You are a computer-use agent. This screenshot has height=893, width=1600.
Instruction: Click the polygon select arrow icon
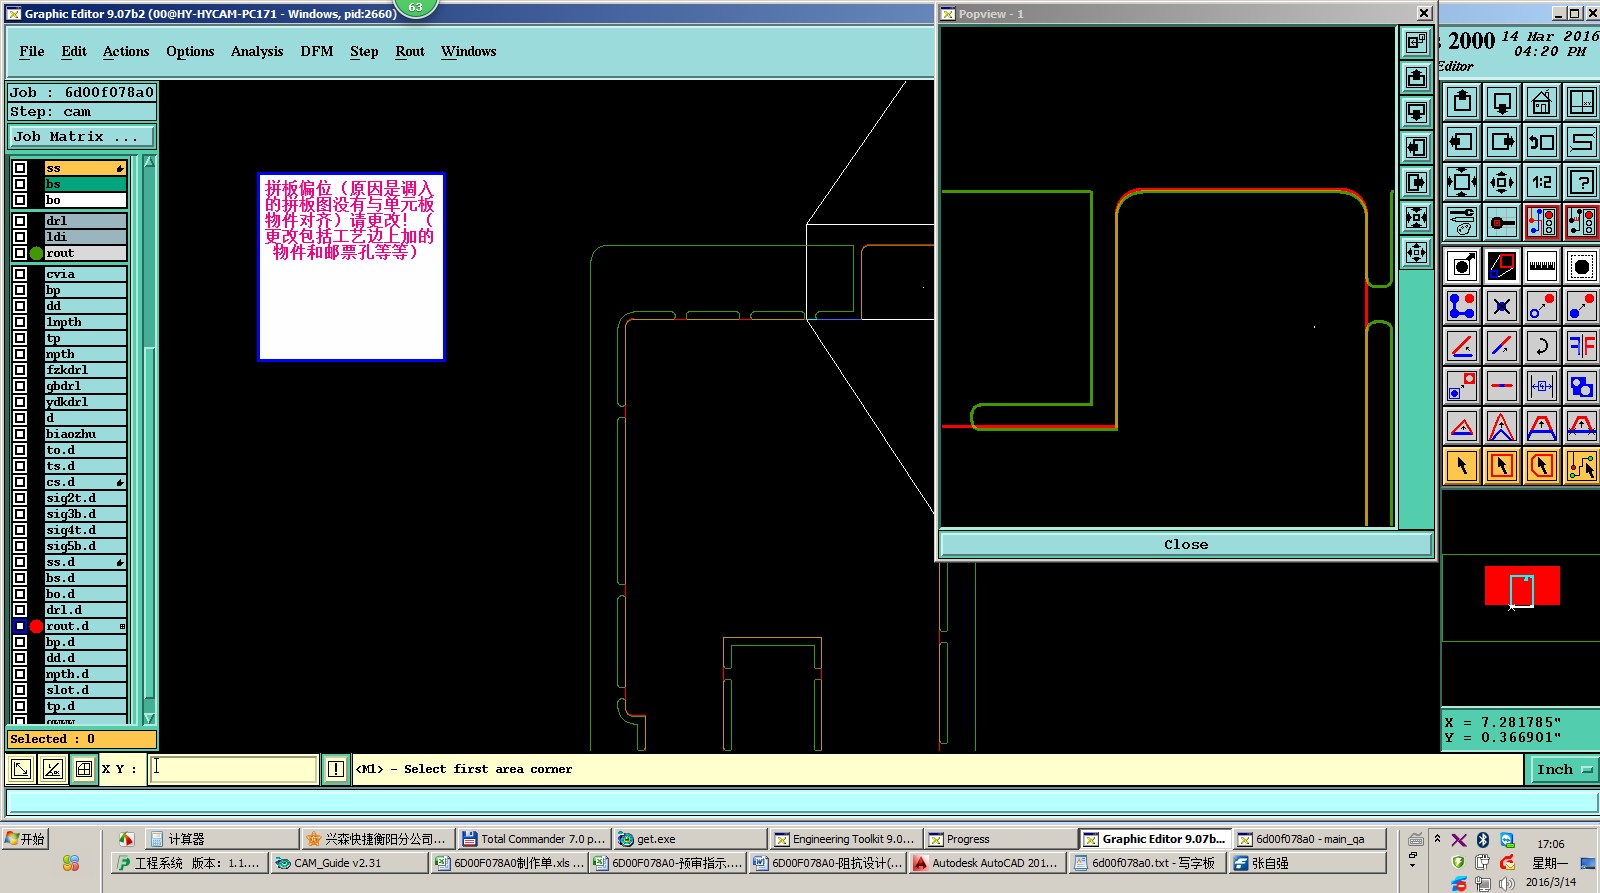(x=1542, y=466)
